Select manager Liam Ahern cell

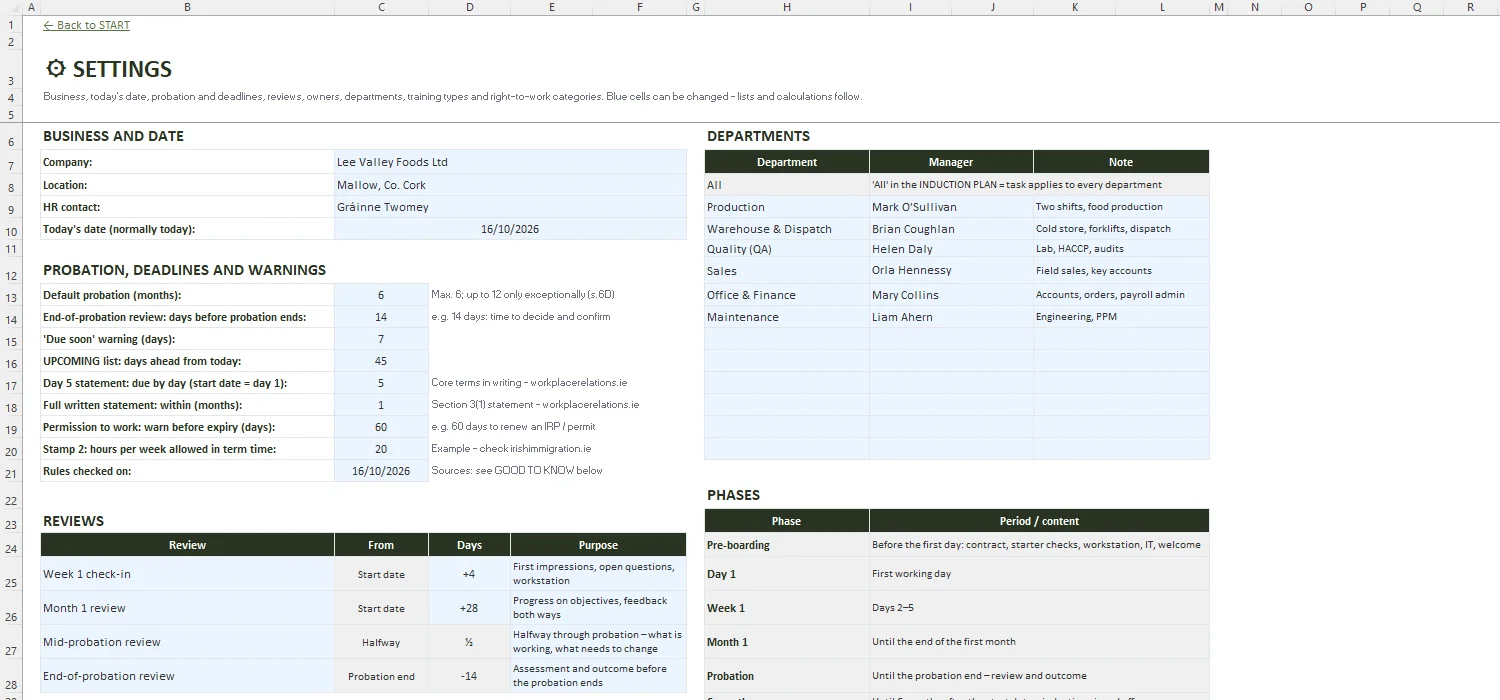pos(951,317)
